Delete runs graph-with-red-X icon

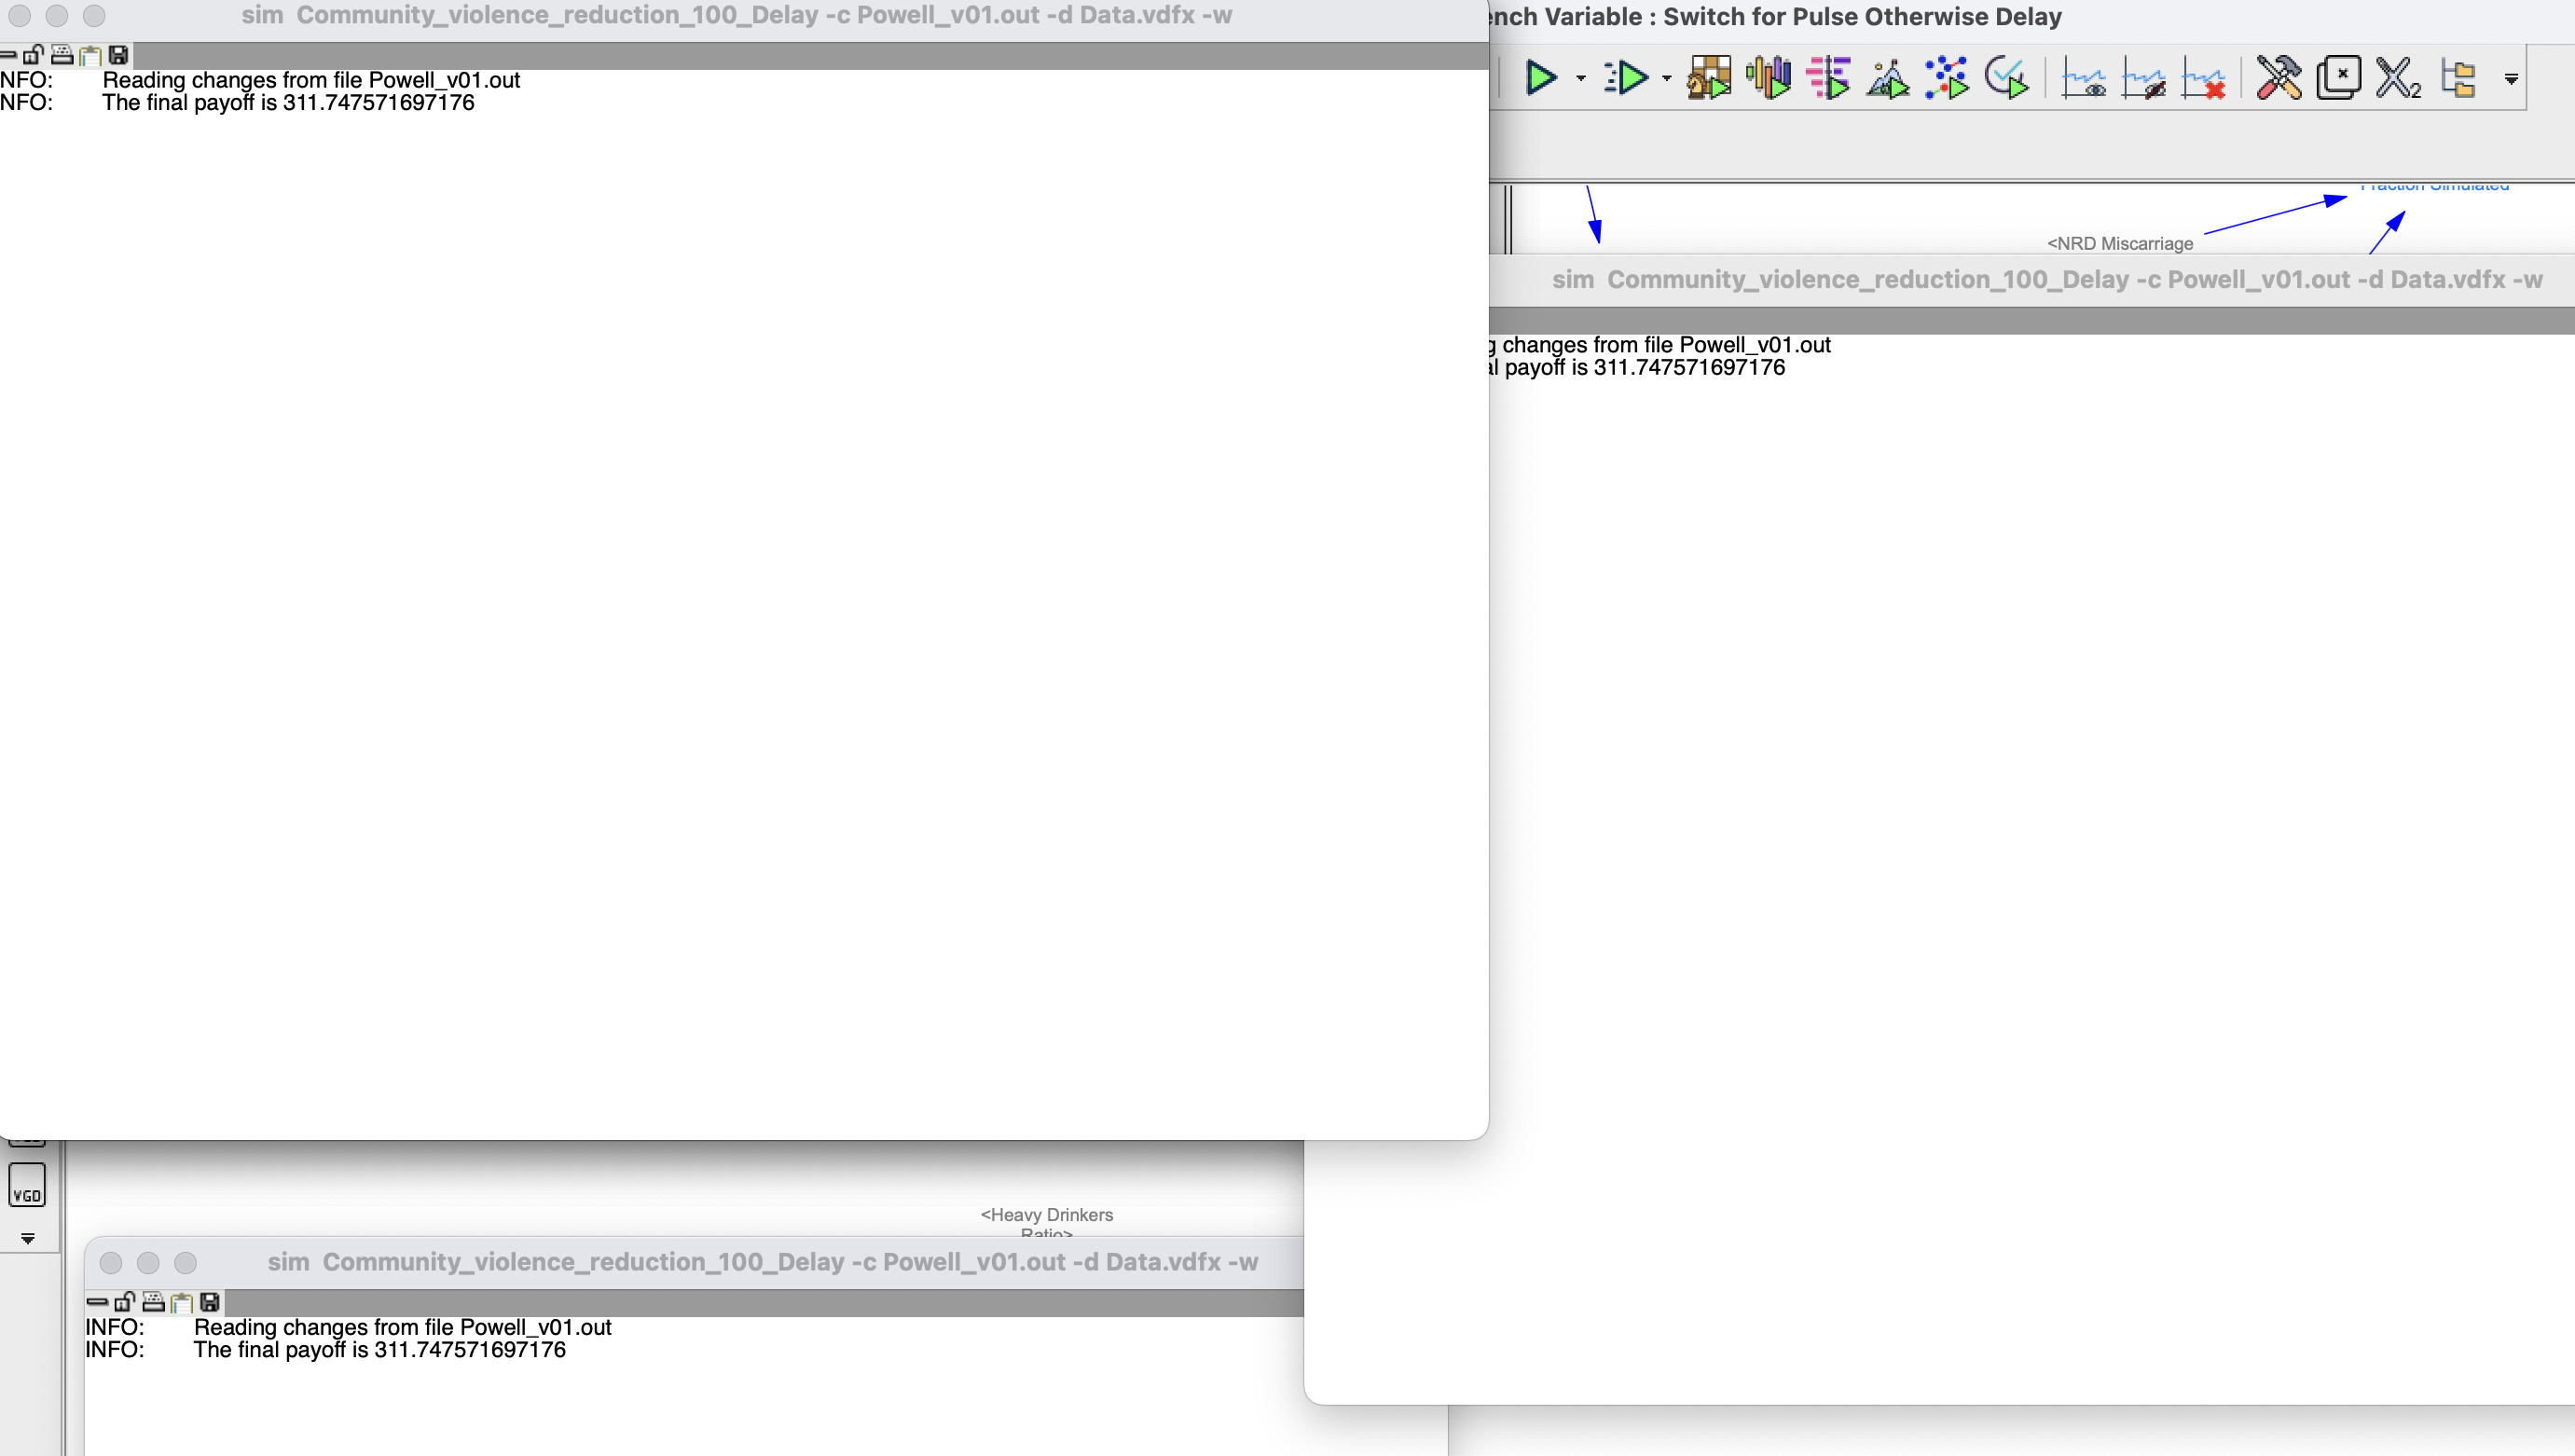click(2204, 80)
